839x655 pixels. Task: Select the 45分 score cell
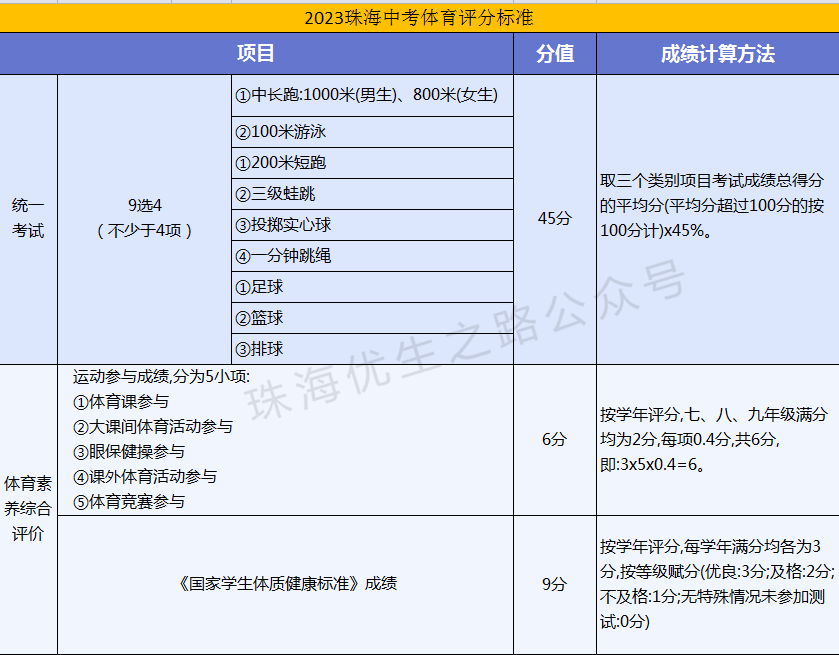[x=555, y=219]
